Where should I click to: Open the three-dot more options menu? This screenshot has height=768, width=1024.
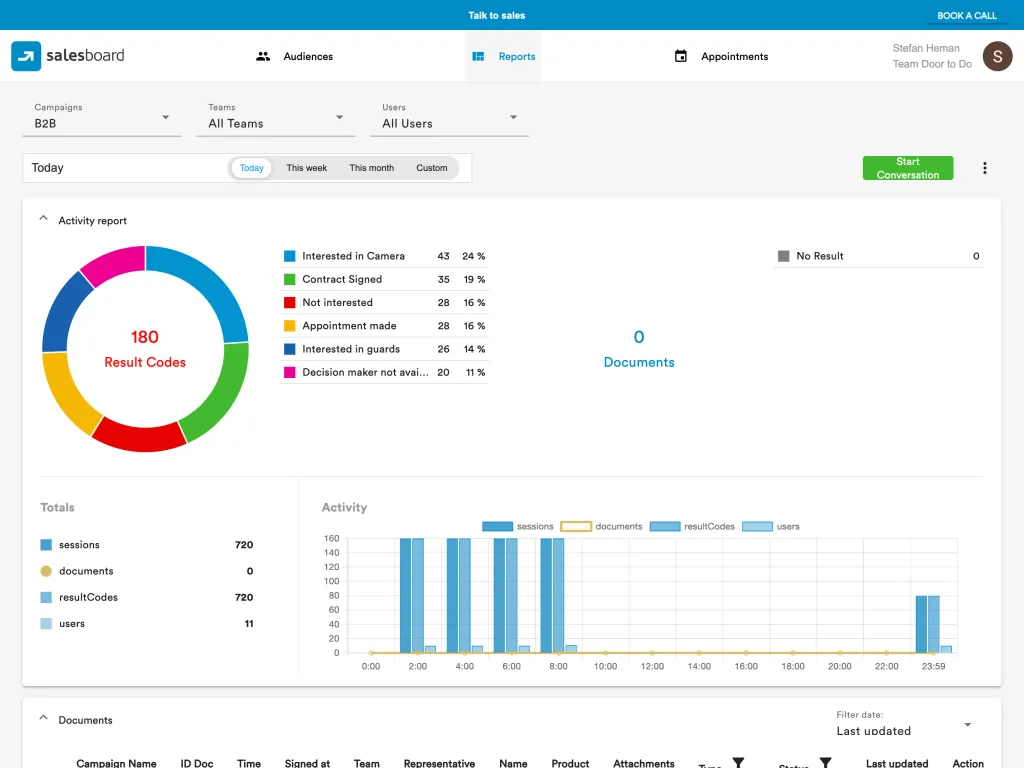pos(985,168)
